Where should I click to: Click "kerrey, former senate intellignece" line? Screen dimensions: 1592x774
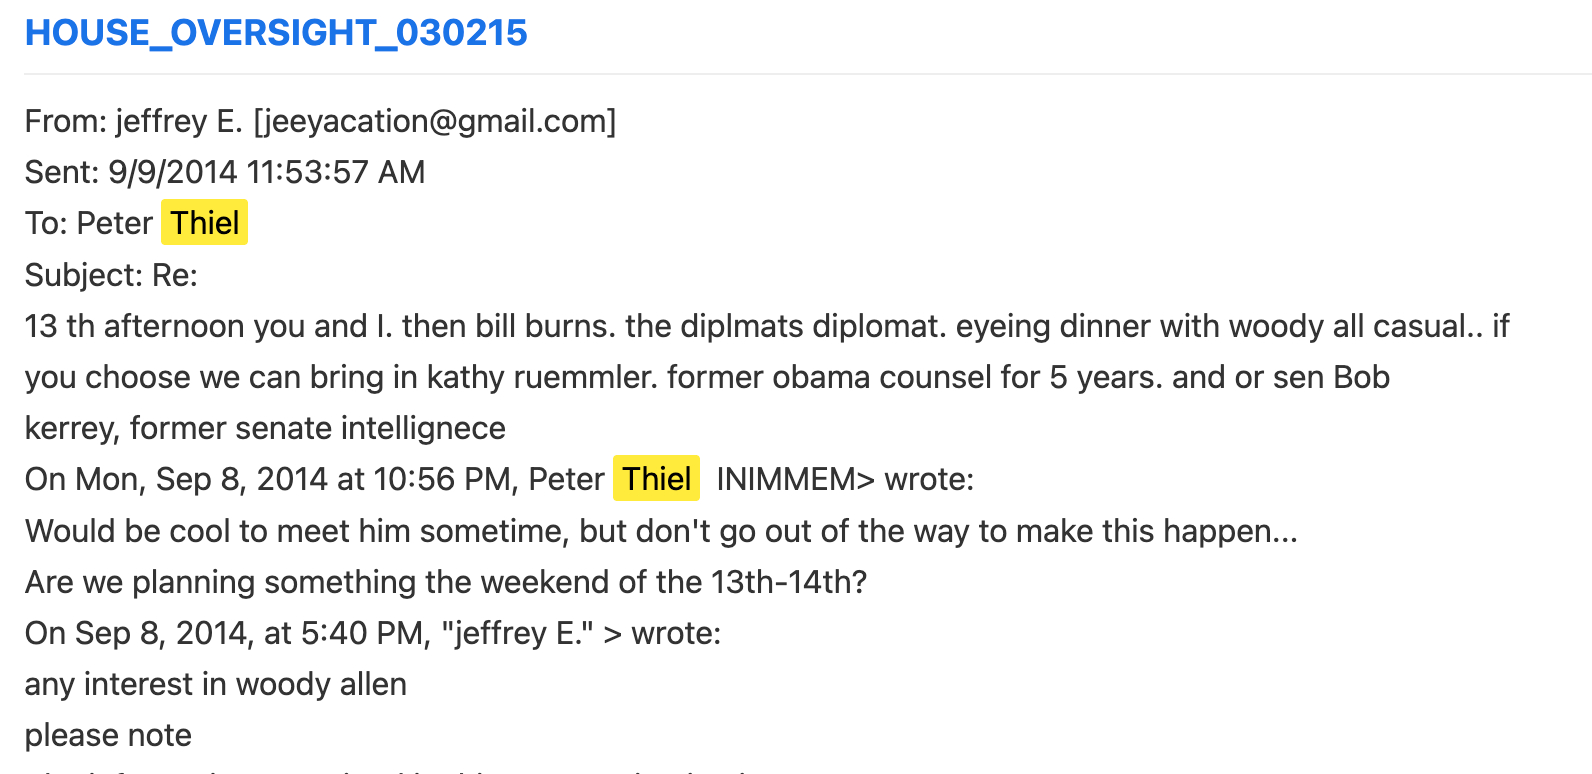pyautogui.click(x=265, y=428)
